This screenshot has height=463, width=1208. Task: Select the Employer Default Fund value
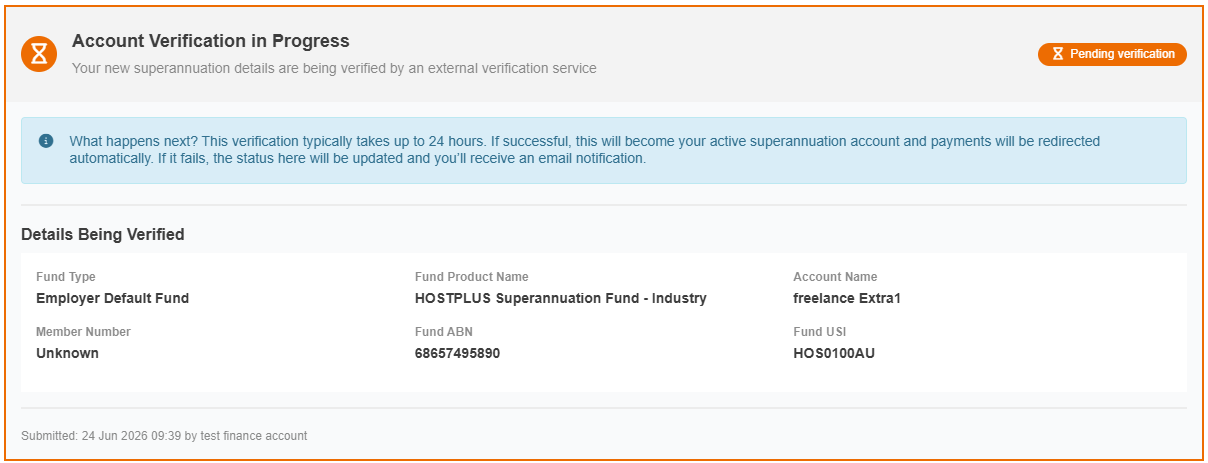pyautogui.click(x=112, y=298)
